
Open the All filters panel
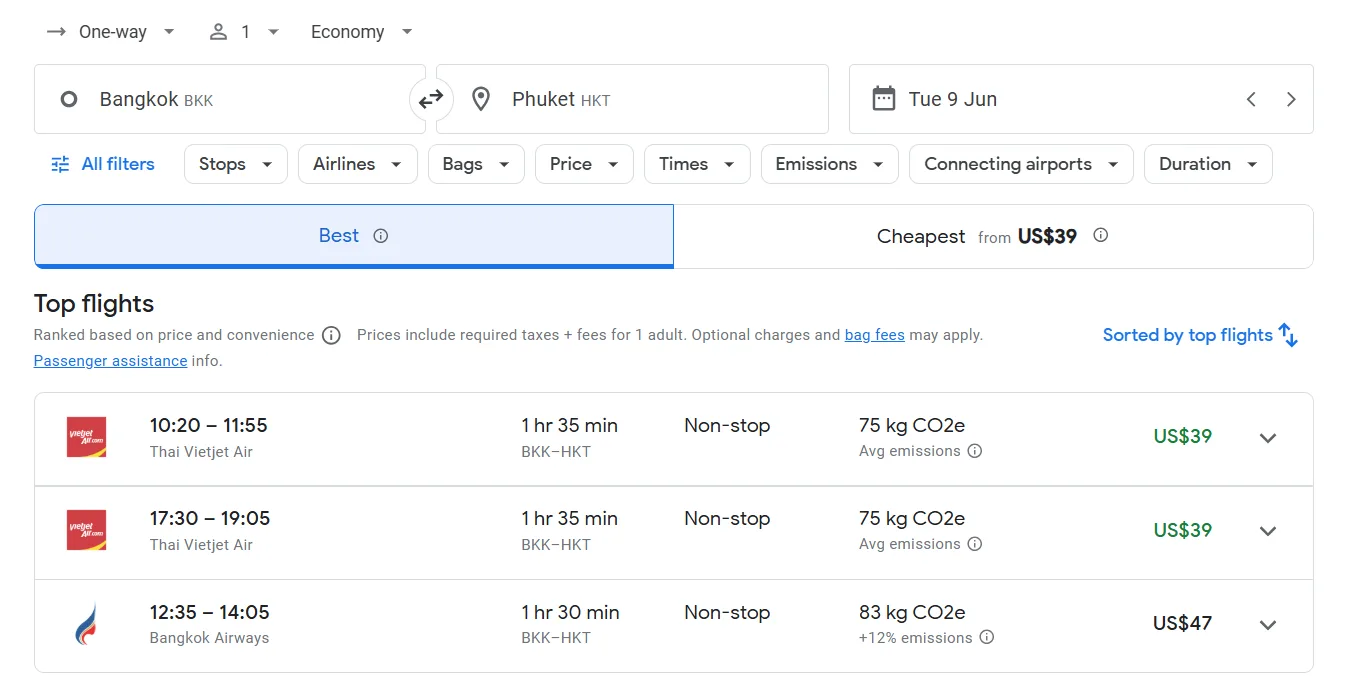point(103,164)
